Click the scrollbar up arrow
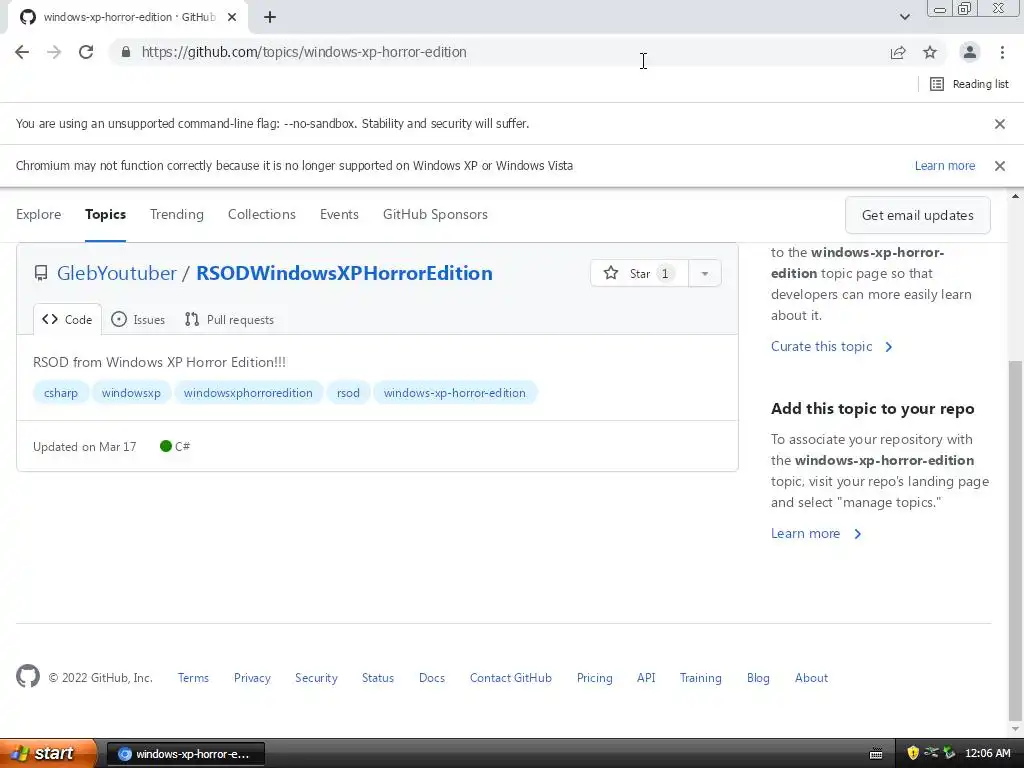Image resolution: width=1024 pixels, height=768 pixels. click(1016, 196)
